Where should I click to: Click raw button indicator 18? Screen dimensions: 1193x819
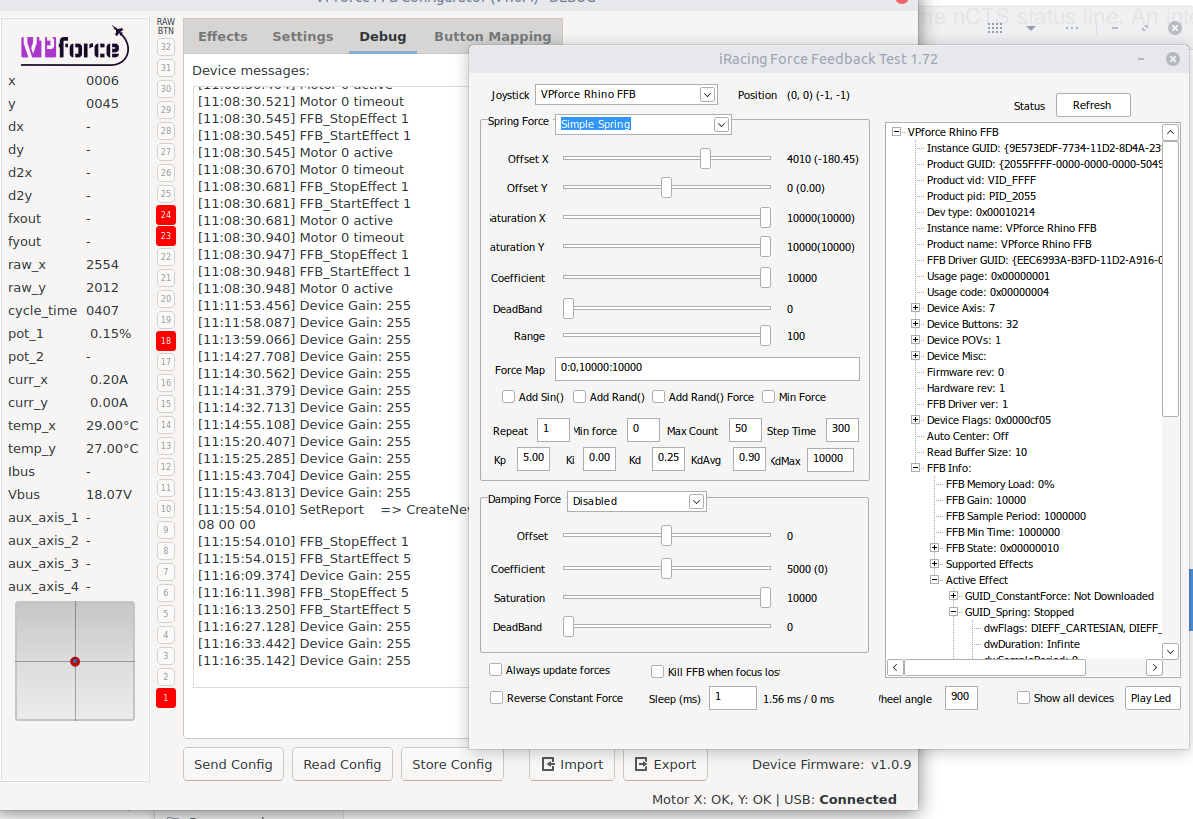[x=166, y=340]
